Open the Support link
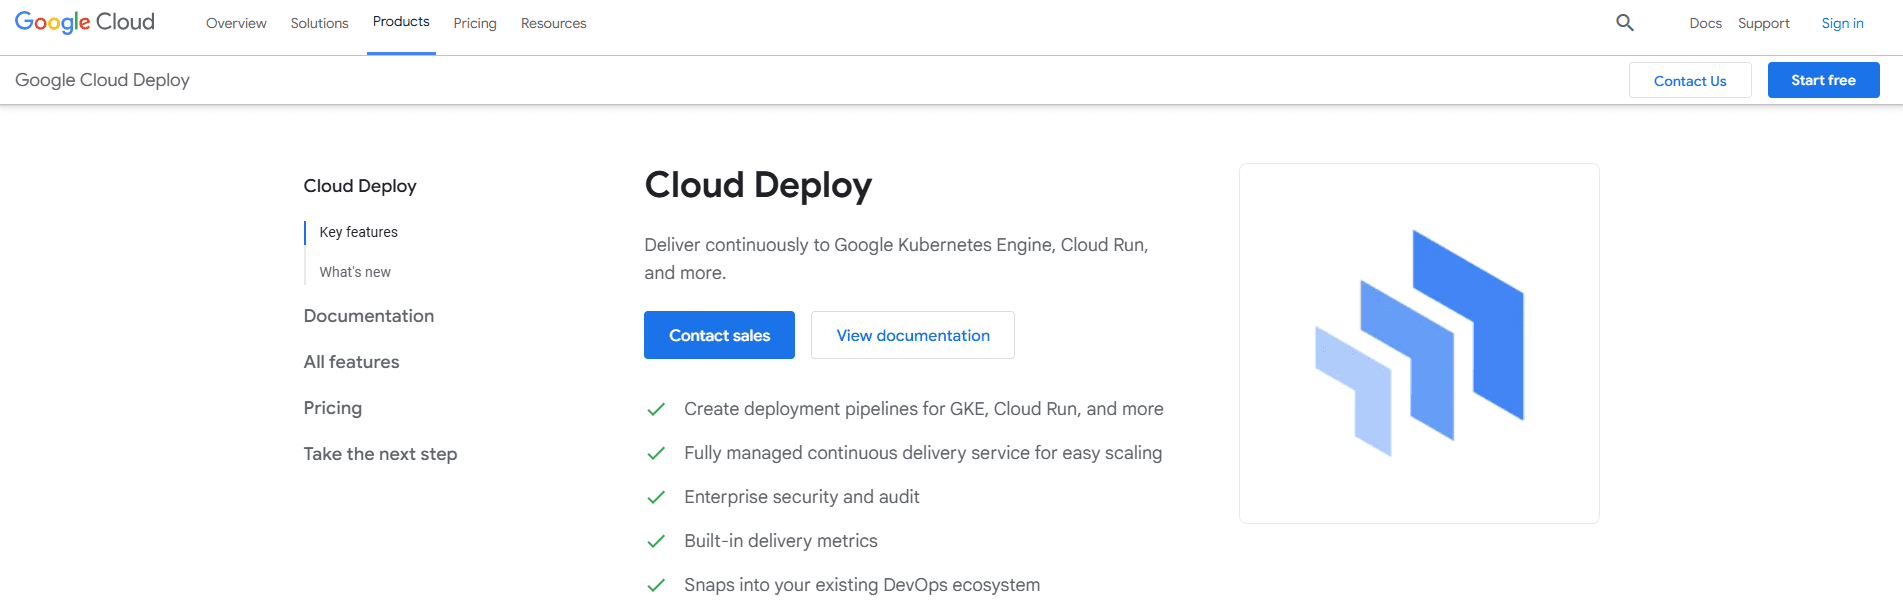This screenshot has width=1903, height=612. pos(1764,23)
